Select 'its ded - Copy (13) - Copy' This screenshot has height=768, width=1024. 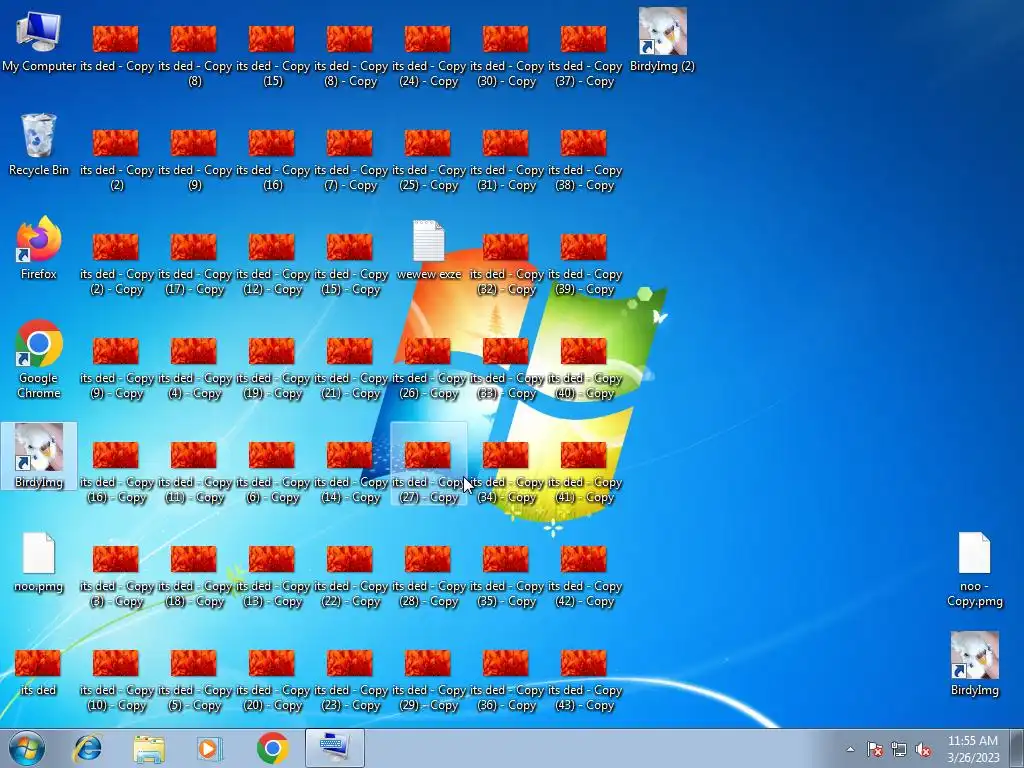(272, 577)
